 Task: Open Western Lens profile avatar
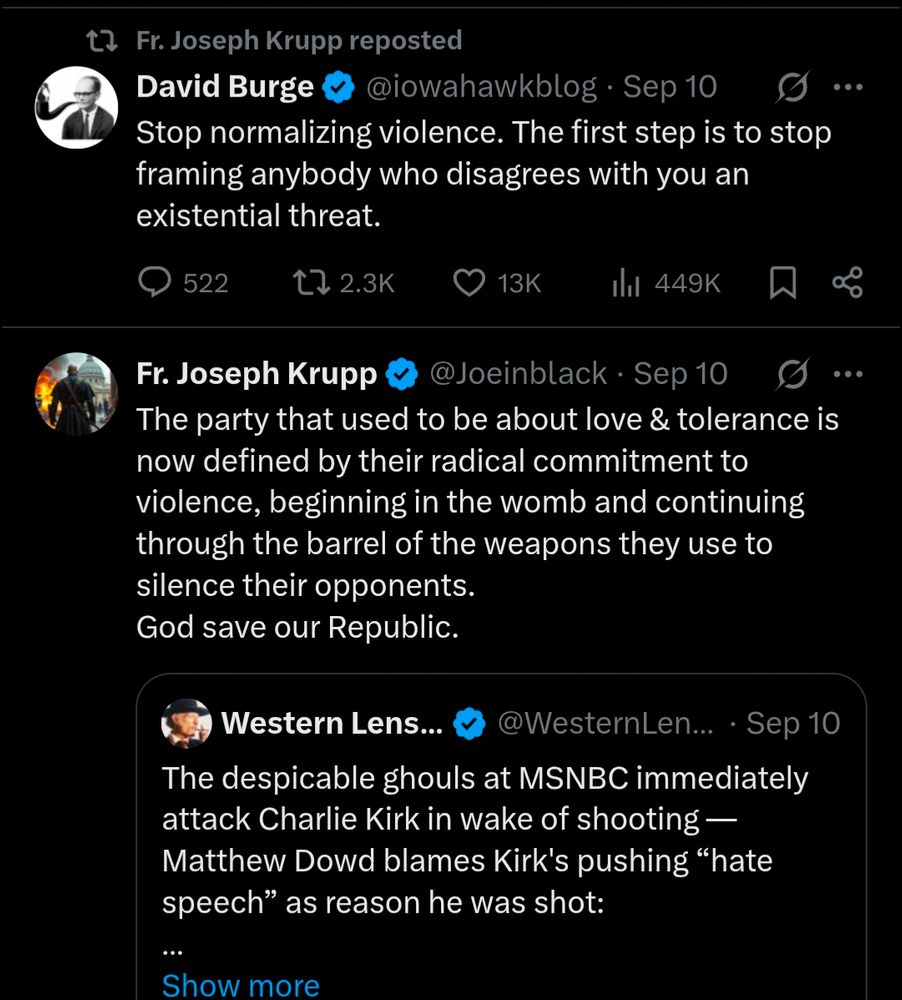pos(187,723)
